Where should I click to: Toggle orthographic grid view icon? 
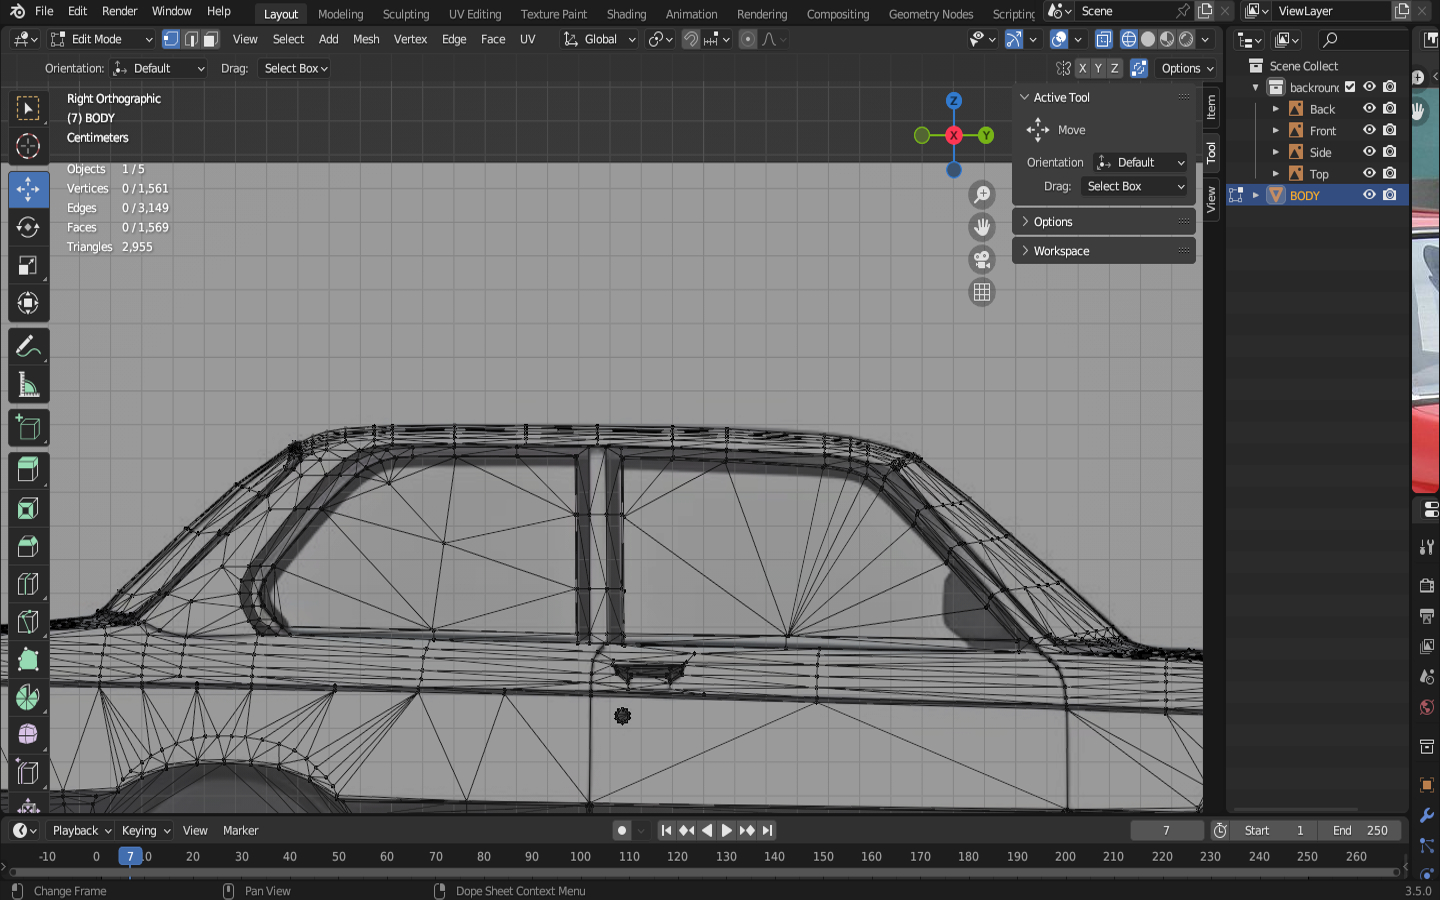tap(982, 292)
